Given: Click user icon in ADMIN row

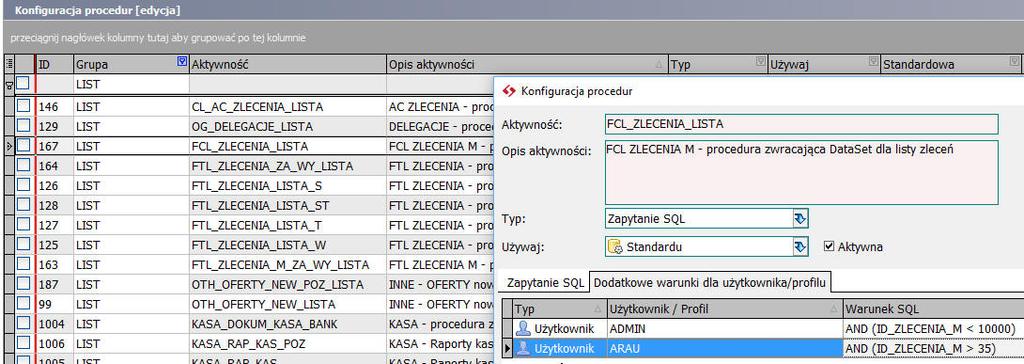Looking at the screenshot, I should tap(522, 329).
